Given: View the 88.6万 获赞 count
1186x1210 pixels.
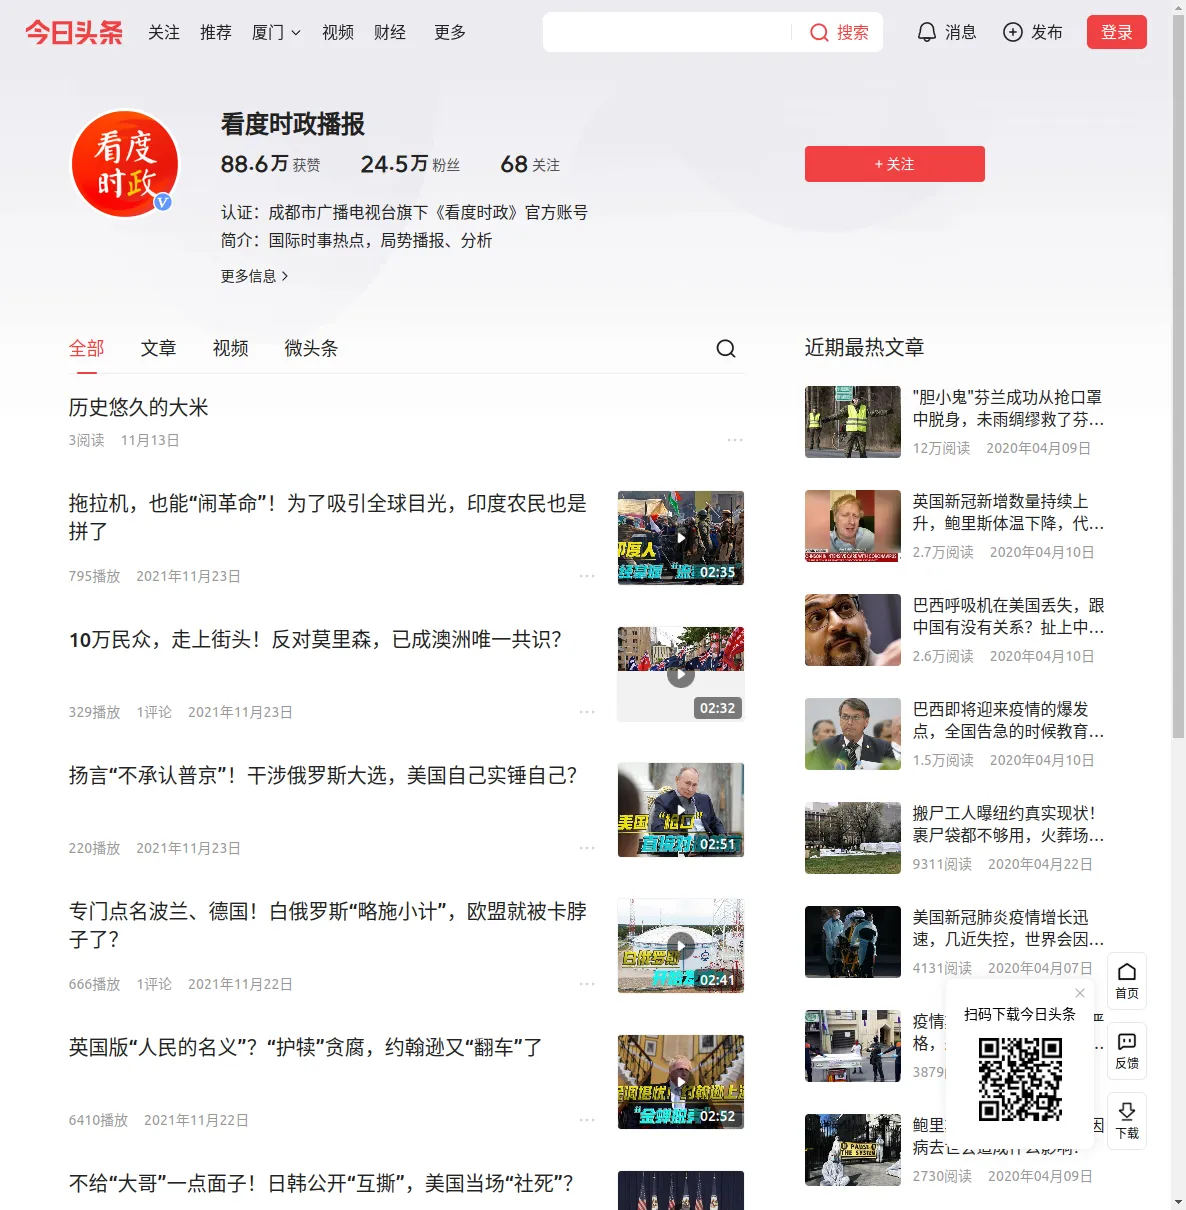Looking at the screenshot, I should coord(271,164).
